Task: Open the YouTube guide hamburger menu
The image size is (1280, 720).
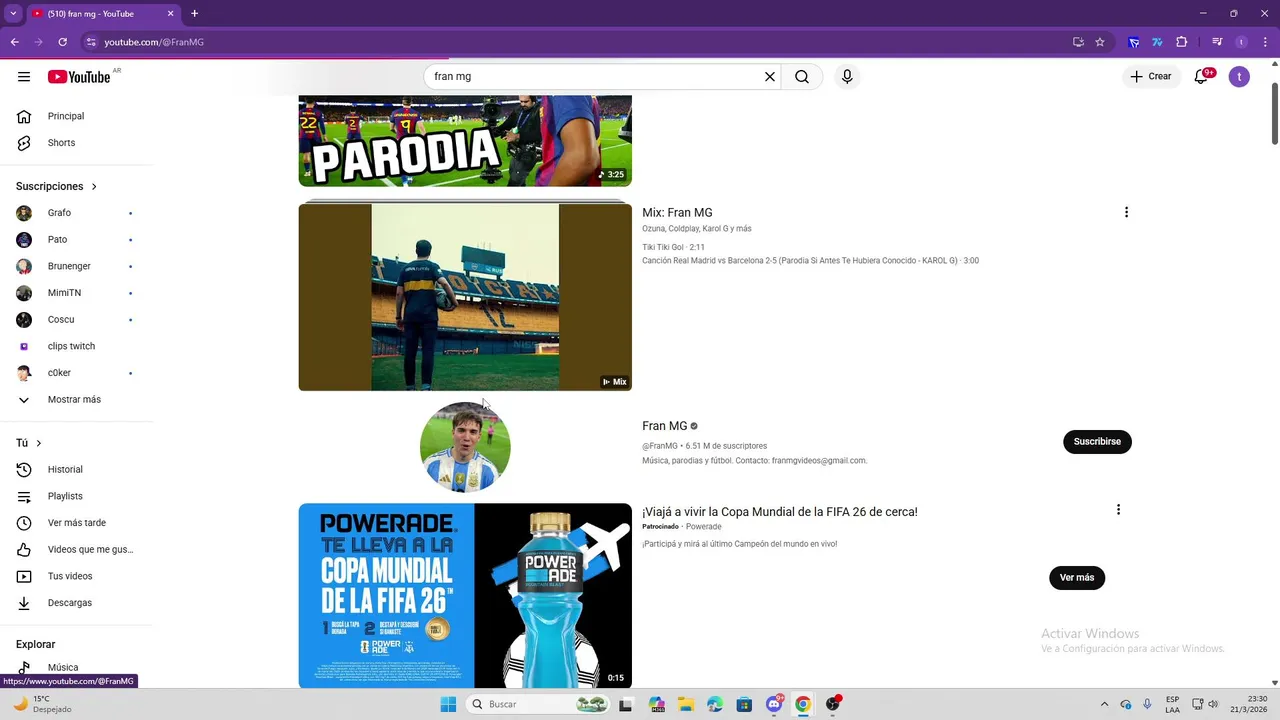Action: point(24,77)
